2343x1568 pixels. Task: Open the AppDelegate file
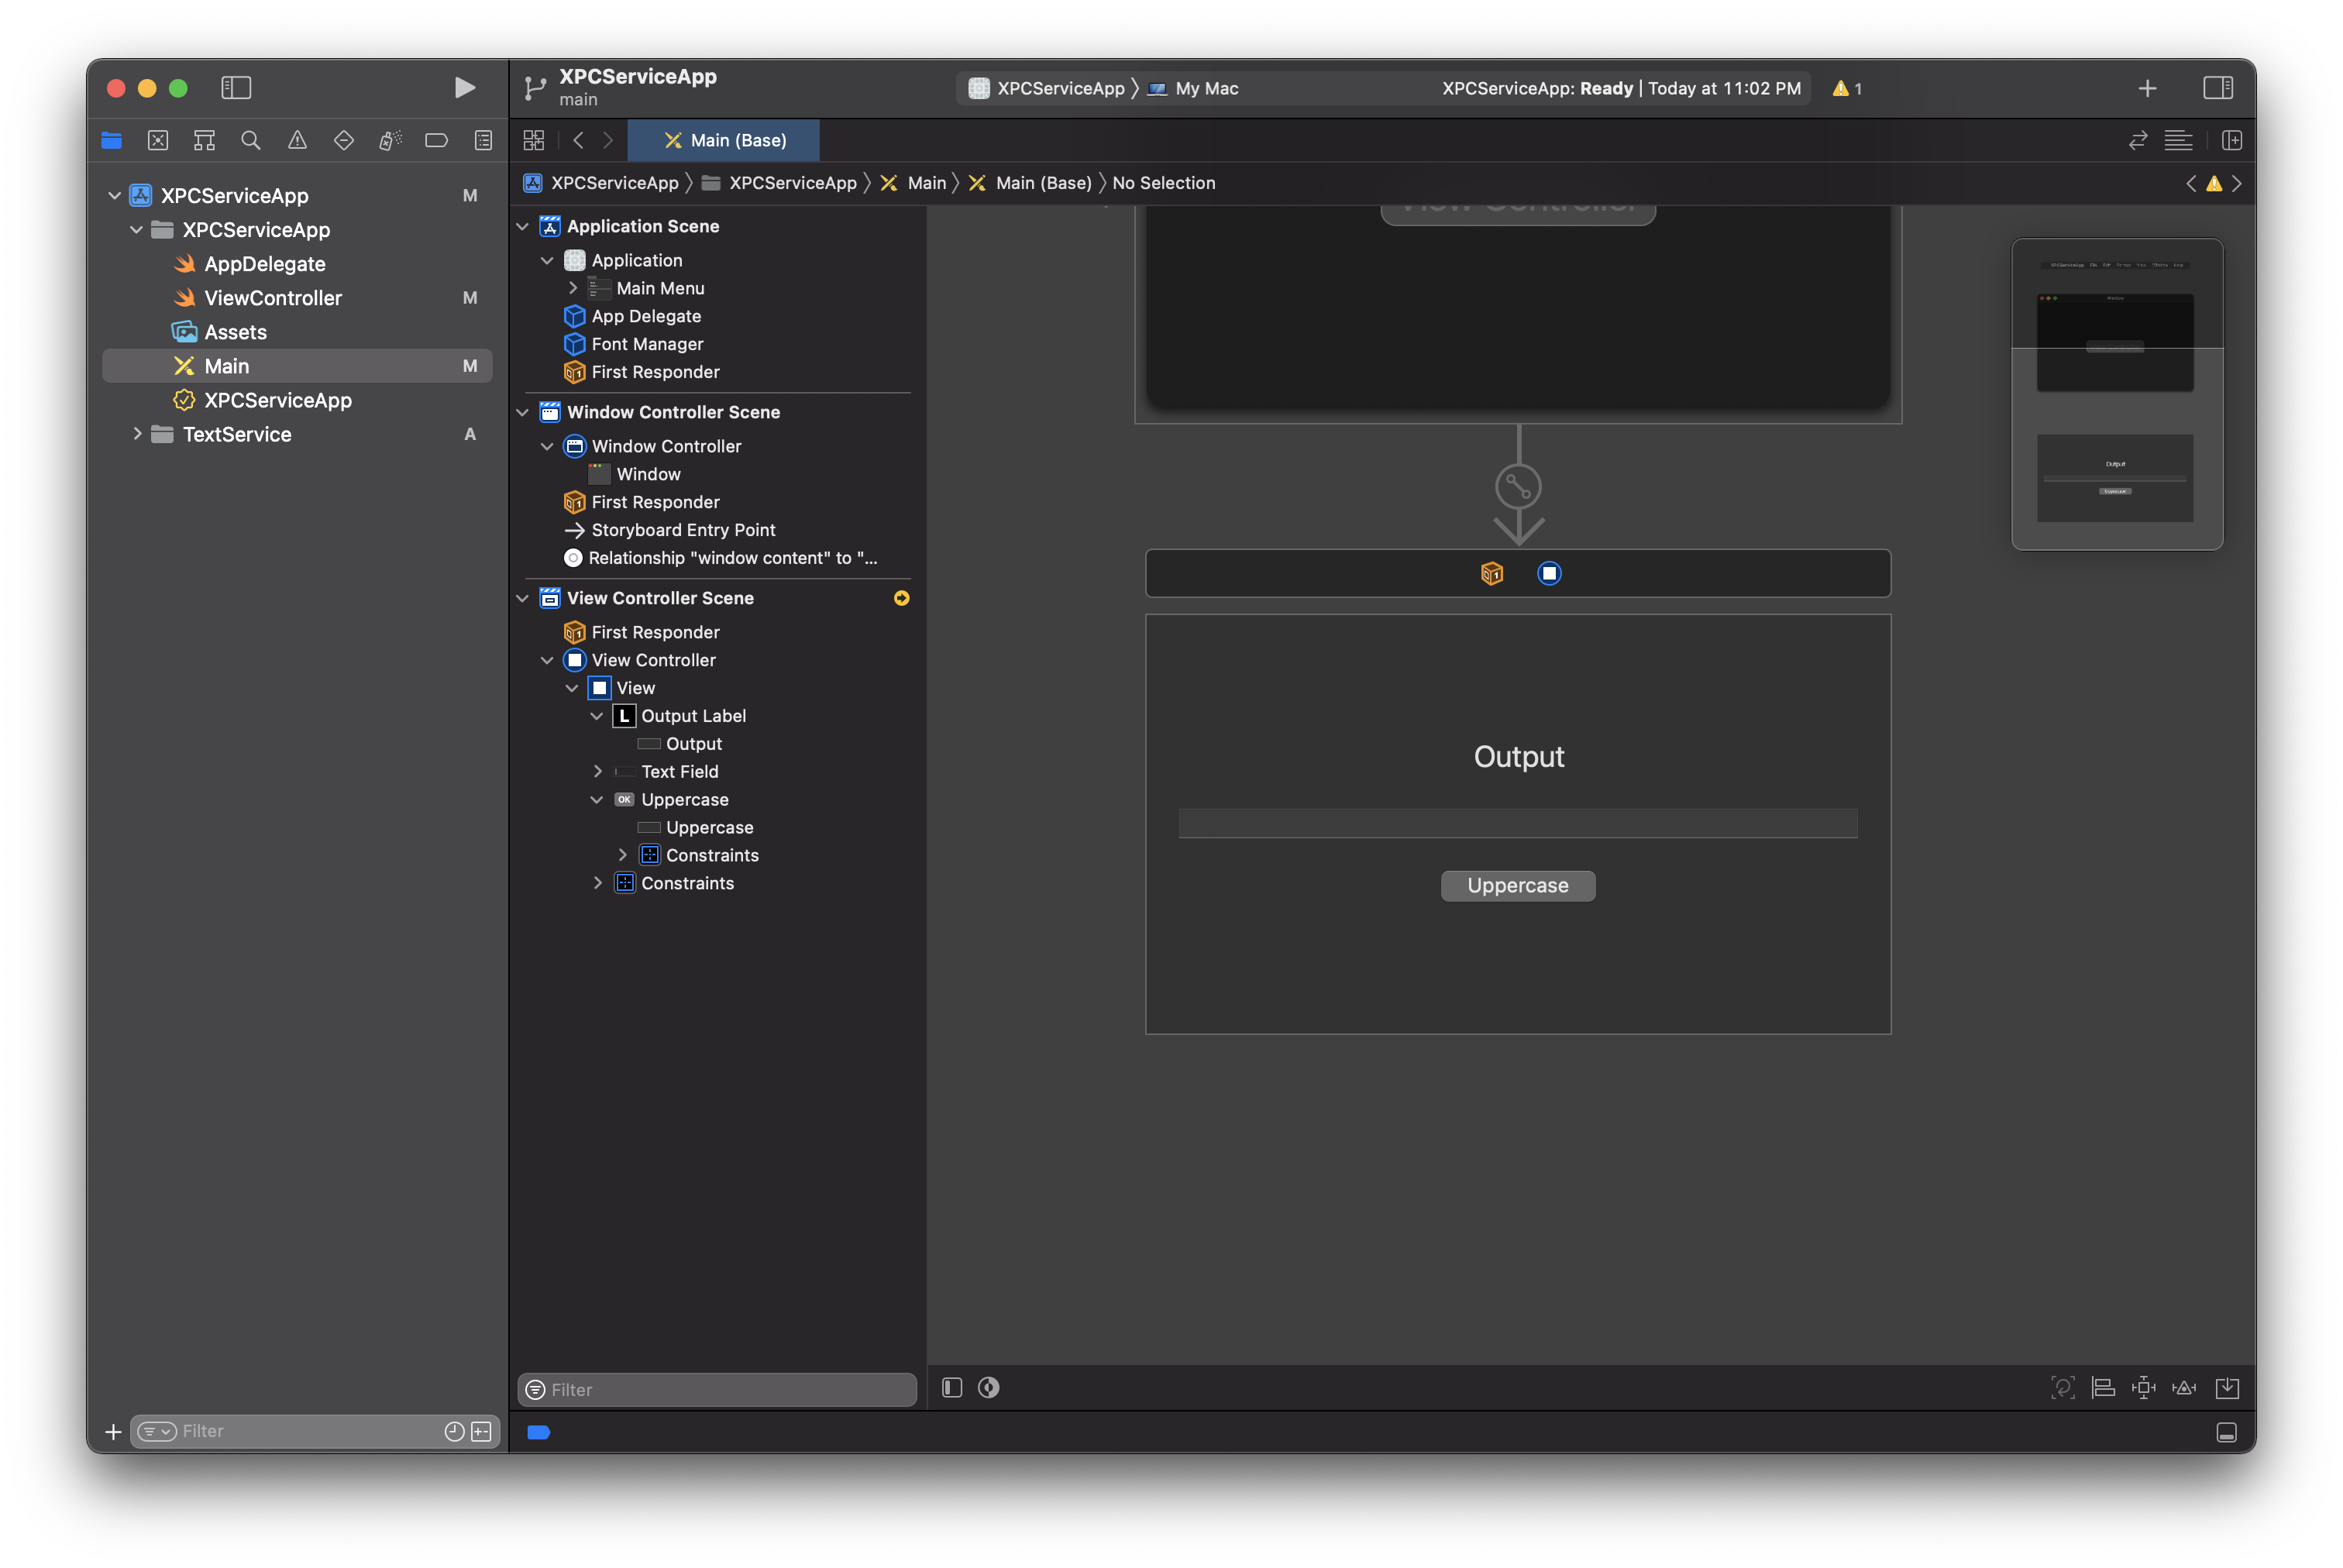pyautogui.click(x=265, y=264)
